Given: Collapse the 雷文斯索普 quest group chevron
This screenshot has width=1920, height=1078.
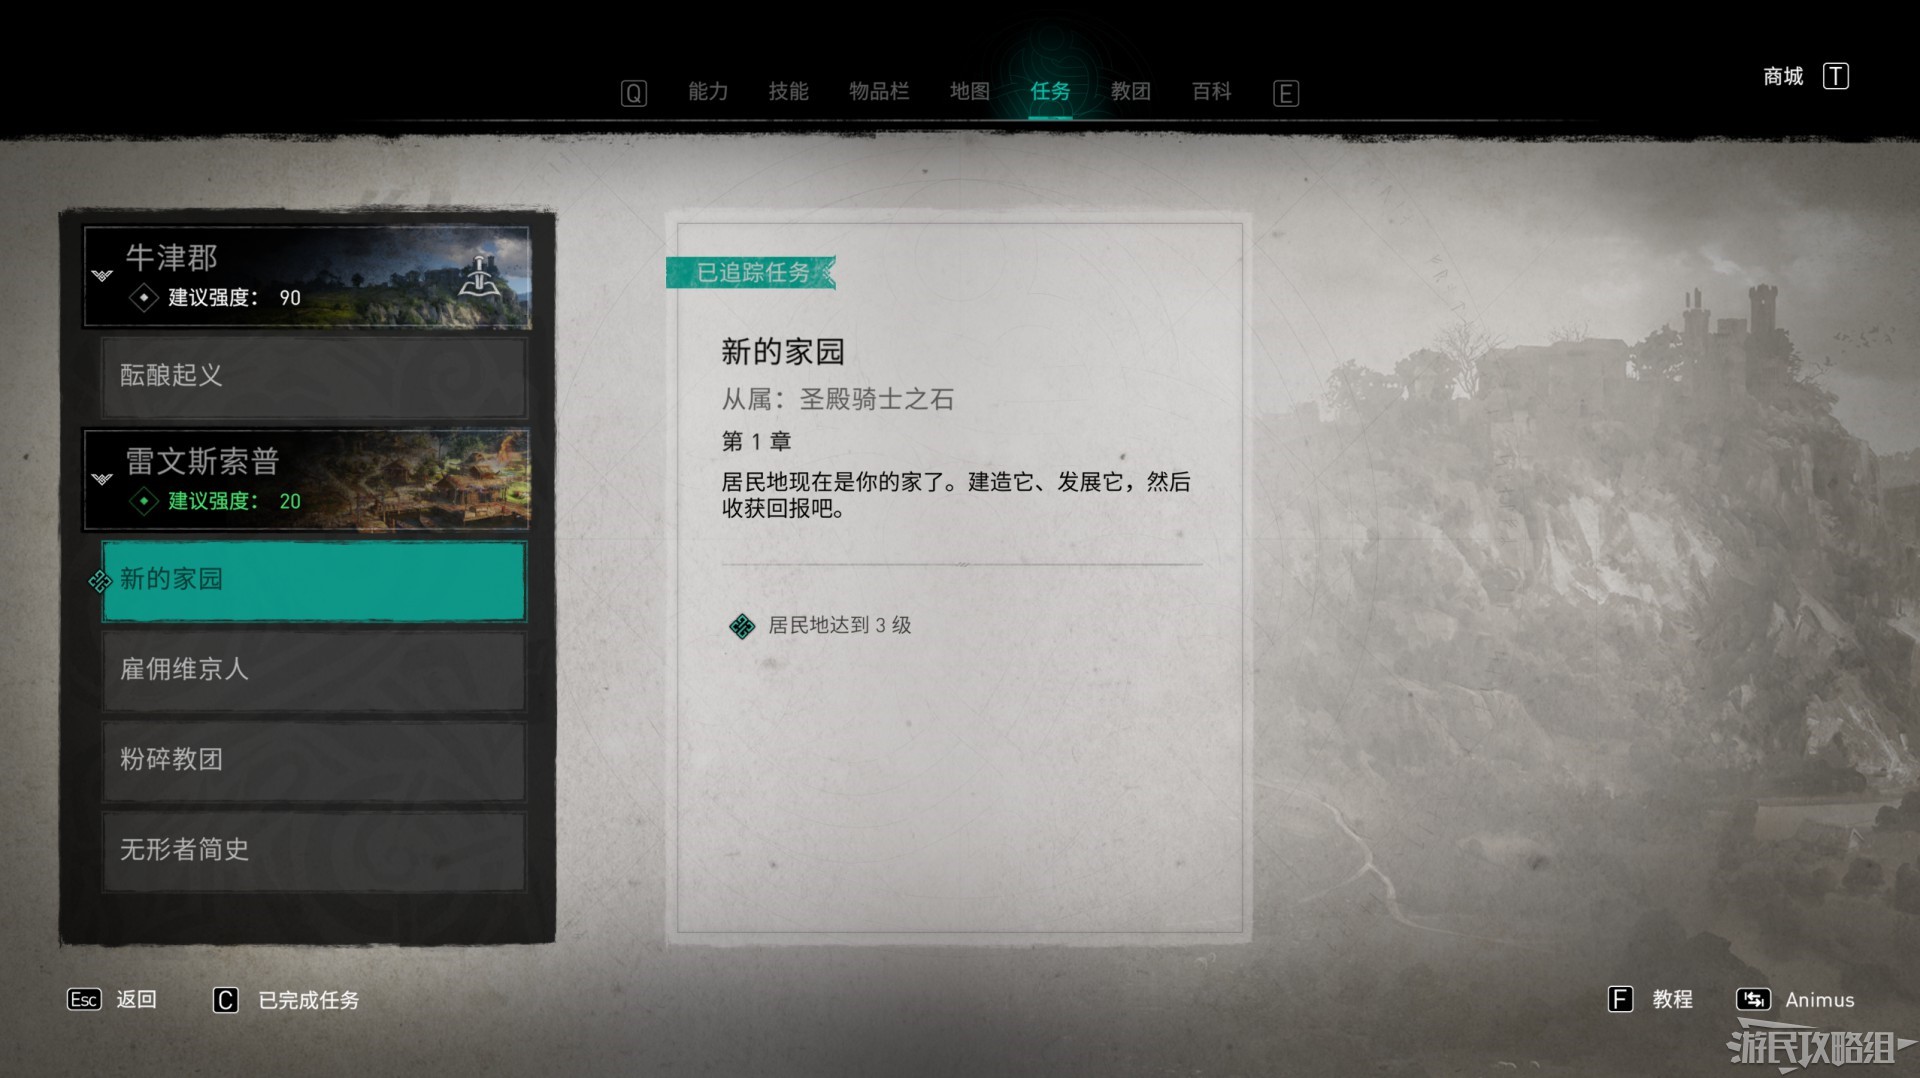Looking at the screenshot, I should tap(102, 479).
